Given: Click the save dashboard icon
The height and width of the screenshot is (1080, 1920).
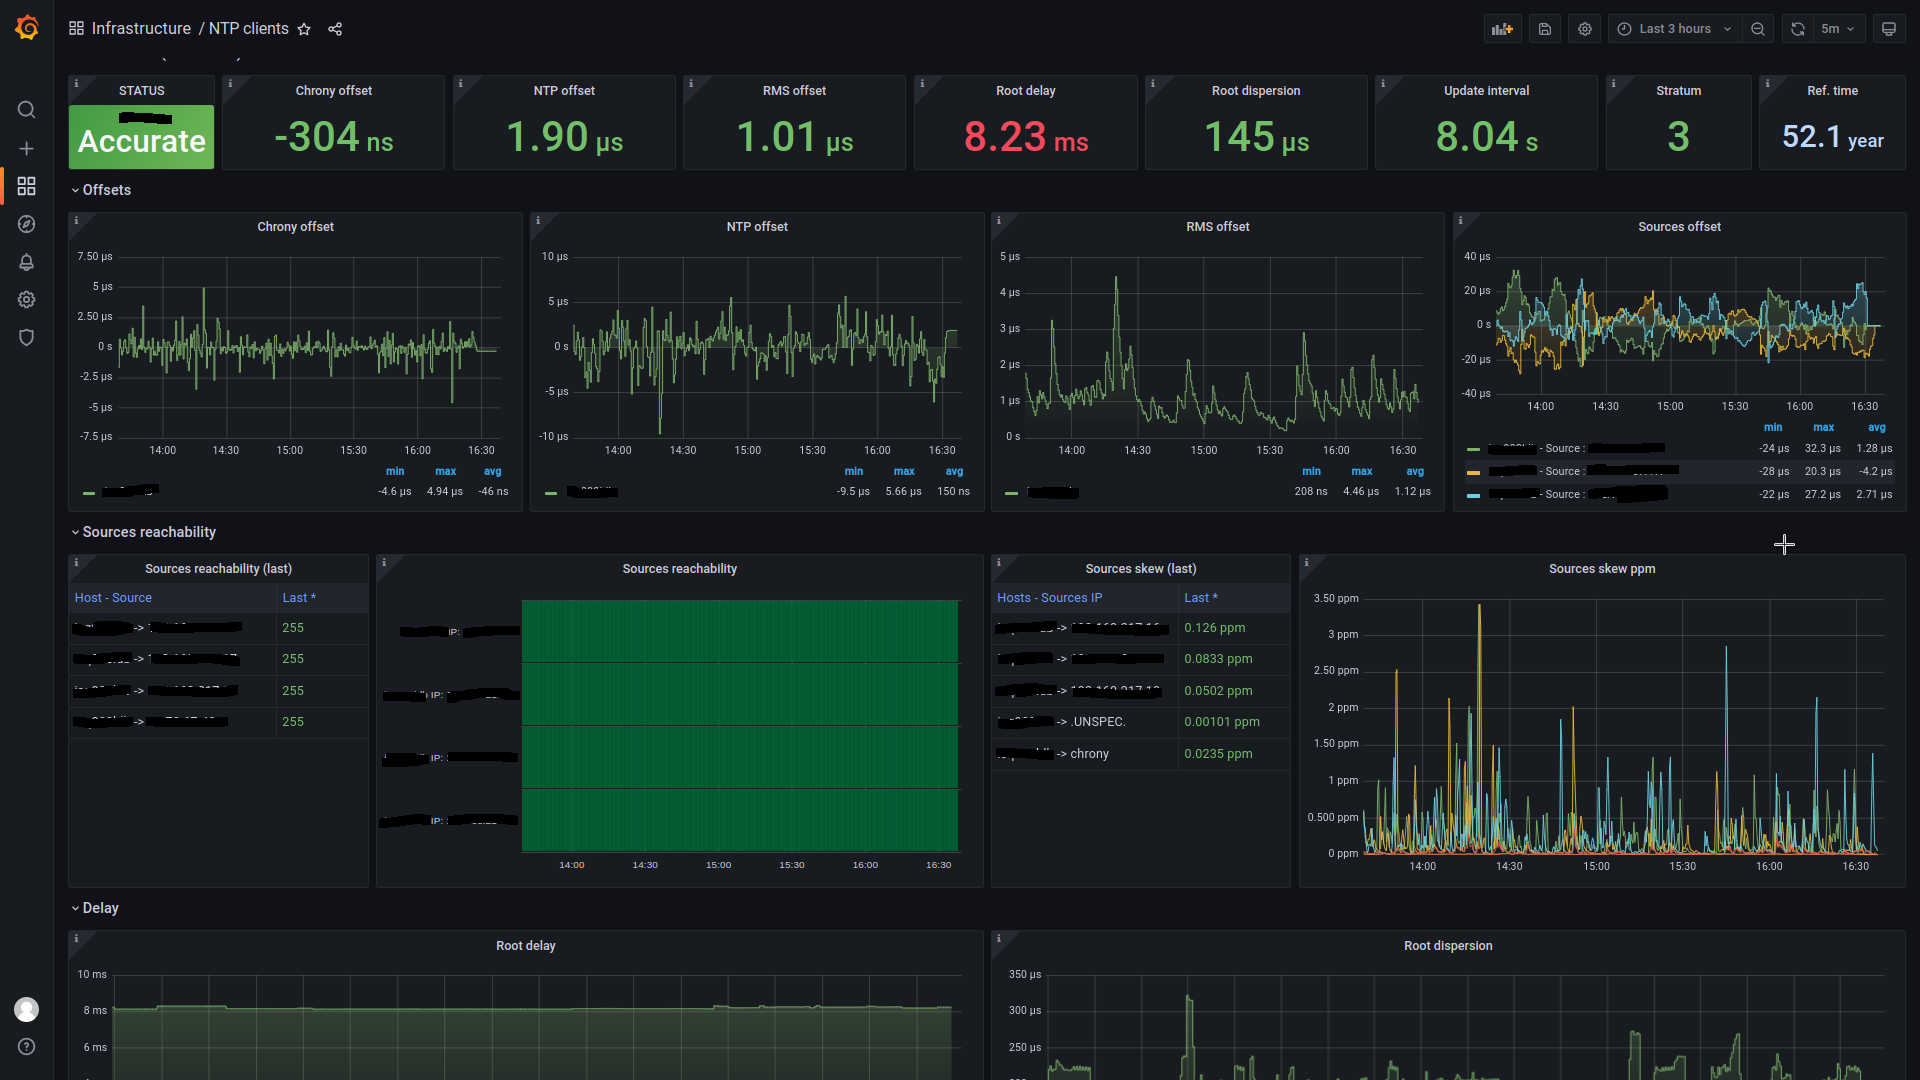Looking at the screenshot, I should 1544,29.
